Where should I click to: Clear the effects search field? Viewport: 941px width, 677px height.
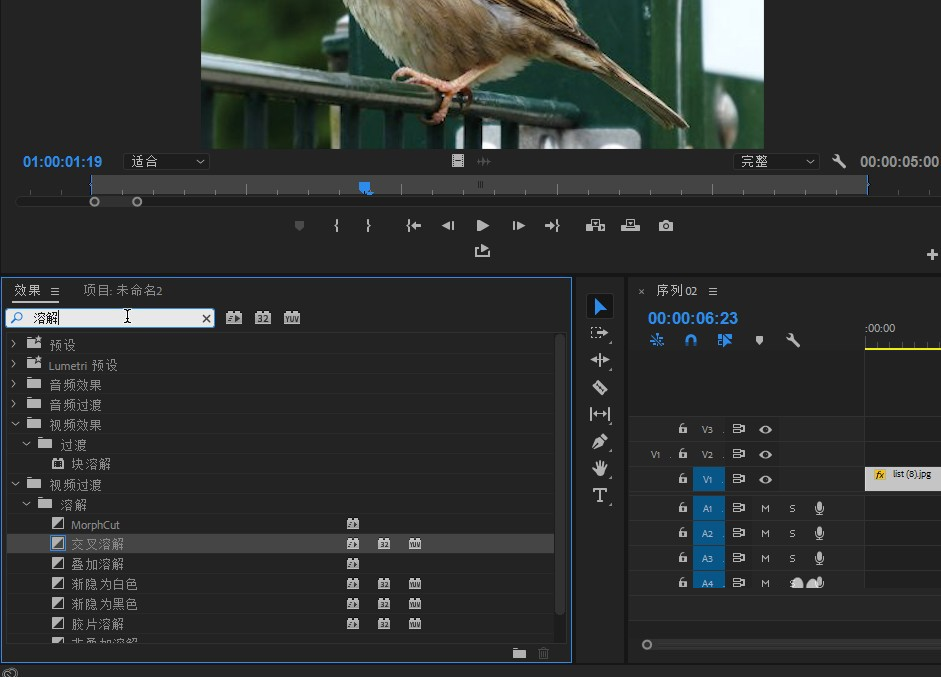206,318
